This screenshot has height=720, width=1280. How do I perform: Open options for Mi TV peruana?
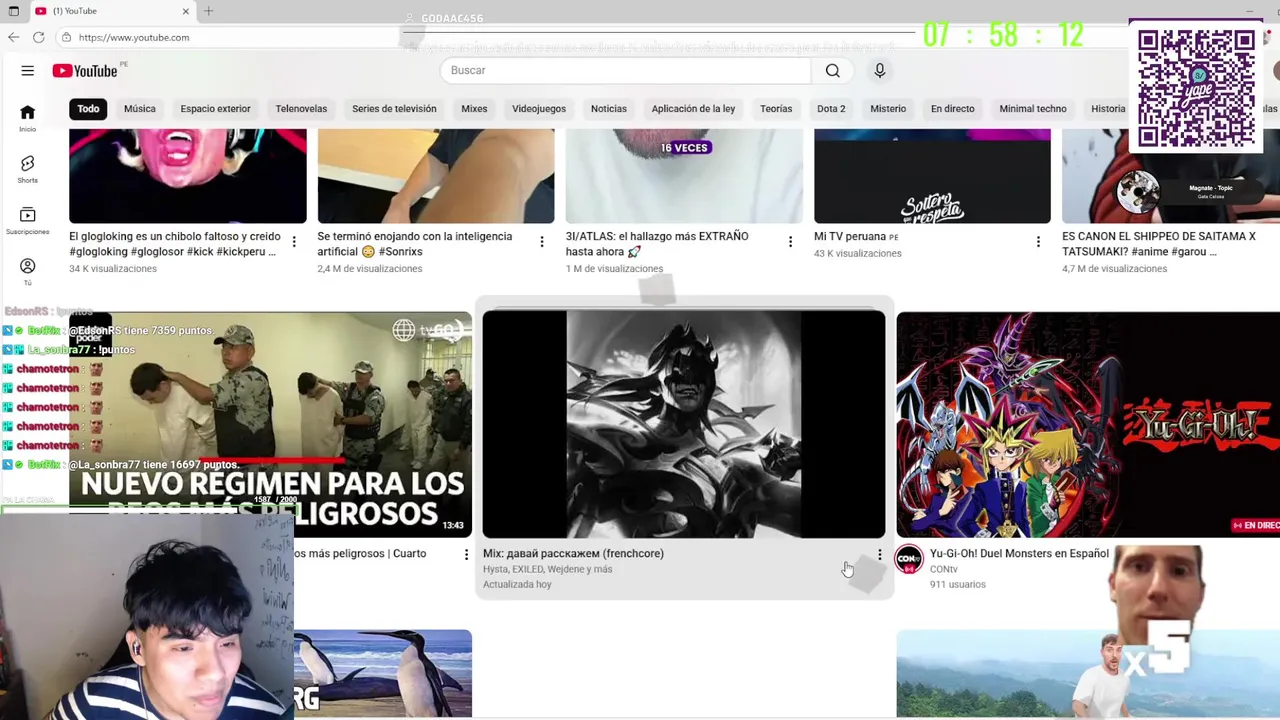(1038, 242)
